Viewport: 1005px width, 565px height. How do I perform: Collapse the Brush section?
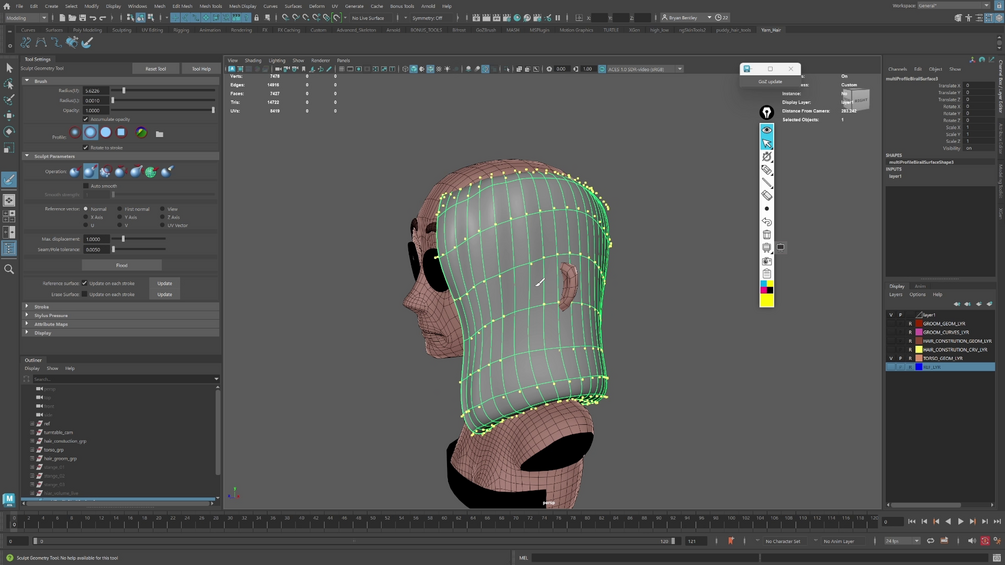point(27,81)
